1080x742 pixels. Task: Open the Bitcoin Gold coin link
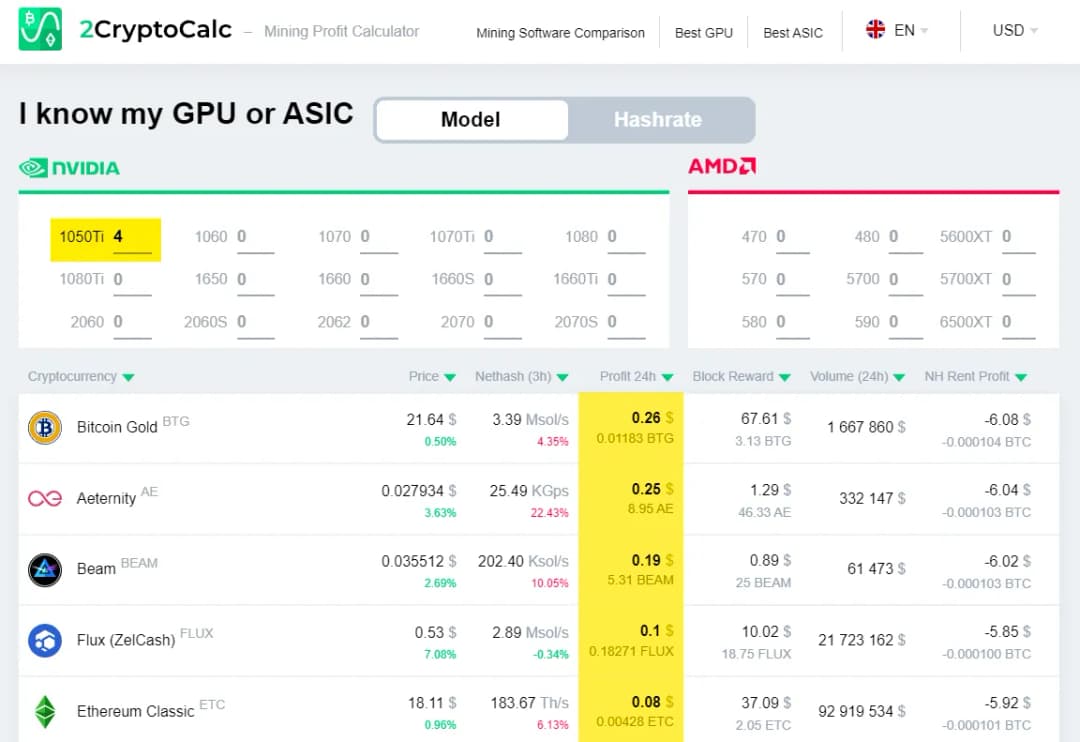pyautogui.click(x=117, y=427)
